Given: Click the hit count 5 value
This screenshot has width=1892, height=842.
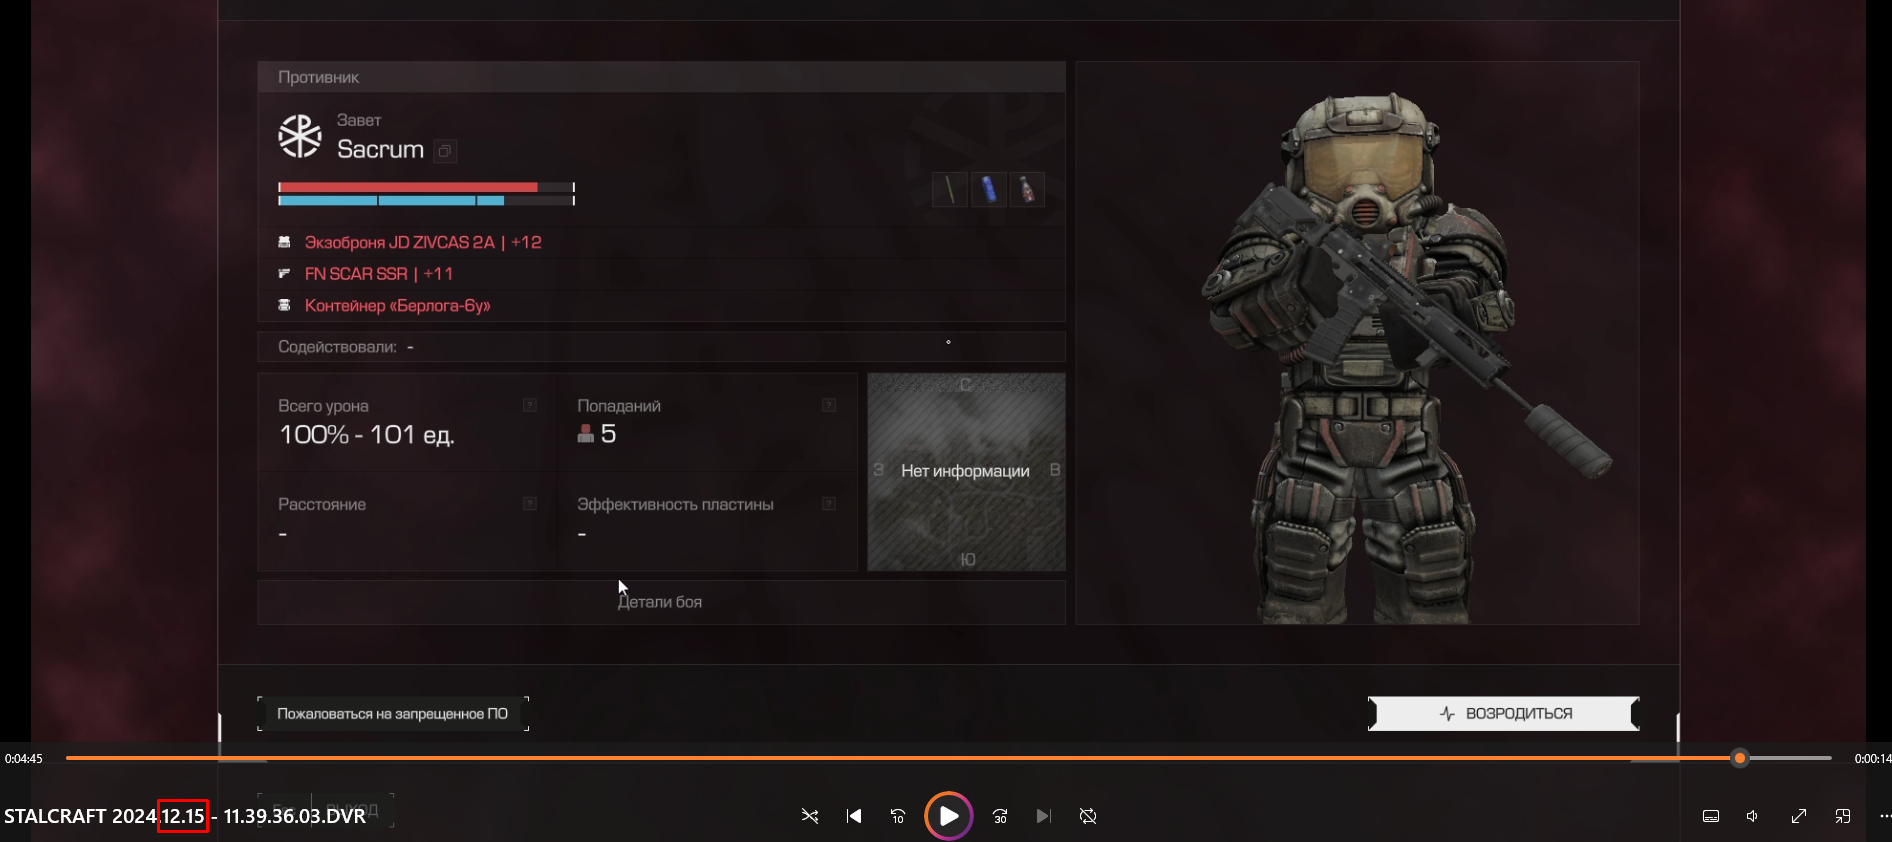Looking at the screenshot, I should 608,434.
